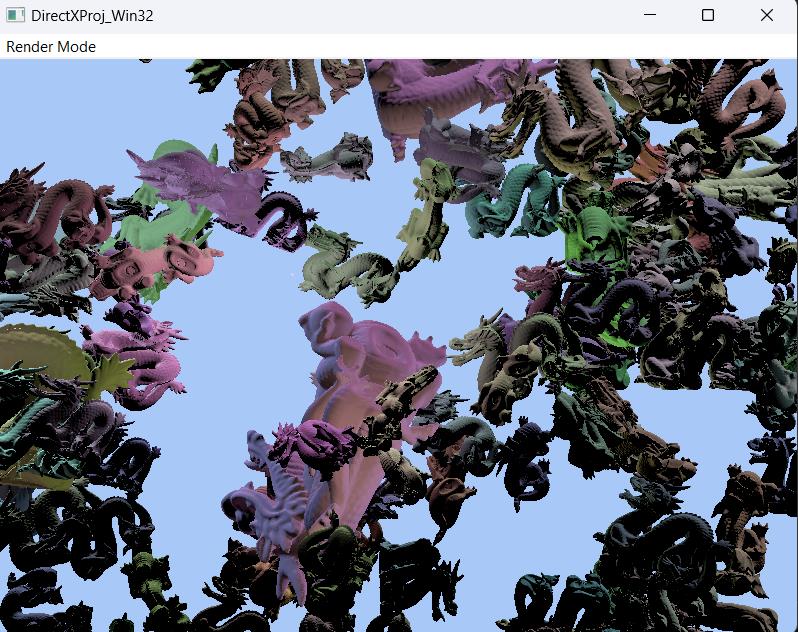Minimize the DirectXProj_Win32 window

(650, 16)
